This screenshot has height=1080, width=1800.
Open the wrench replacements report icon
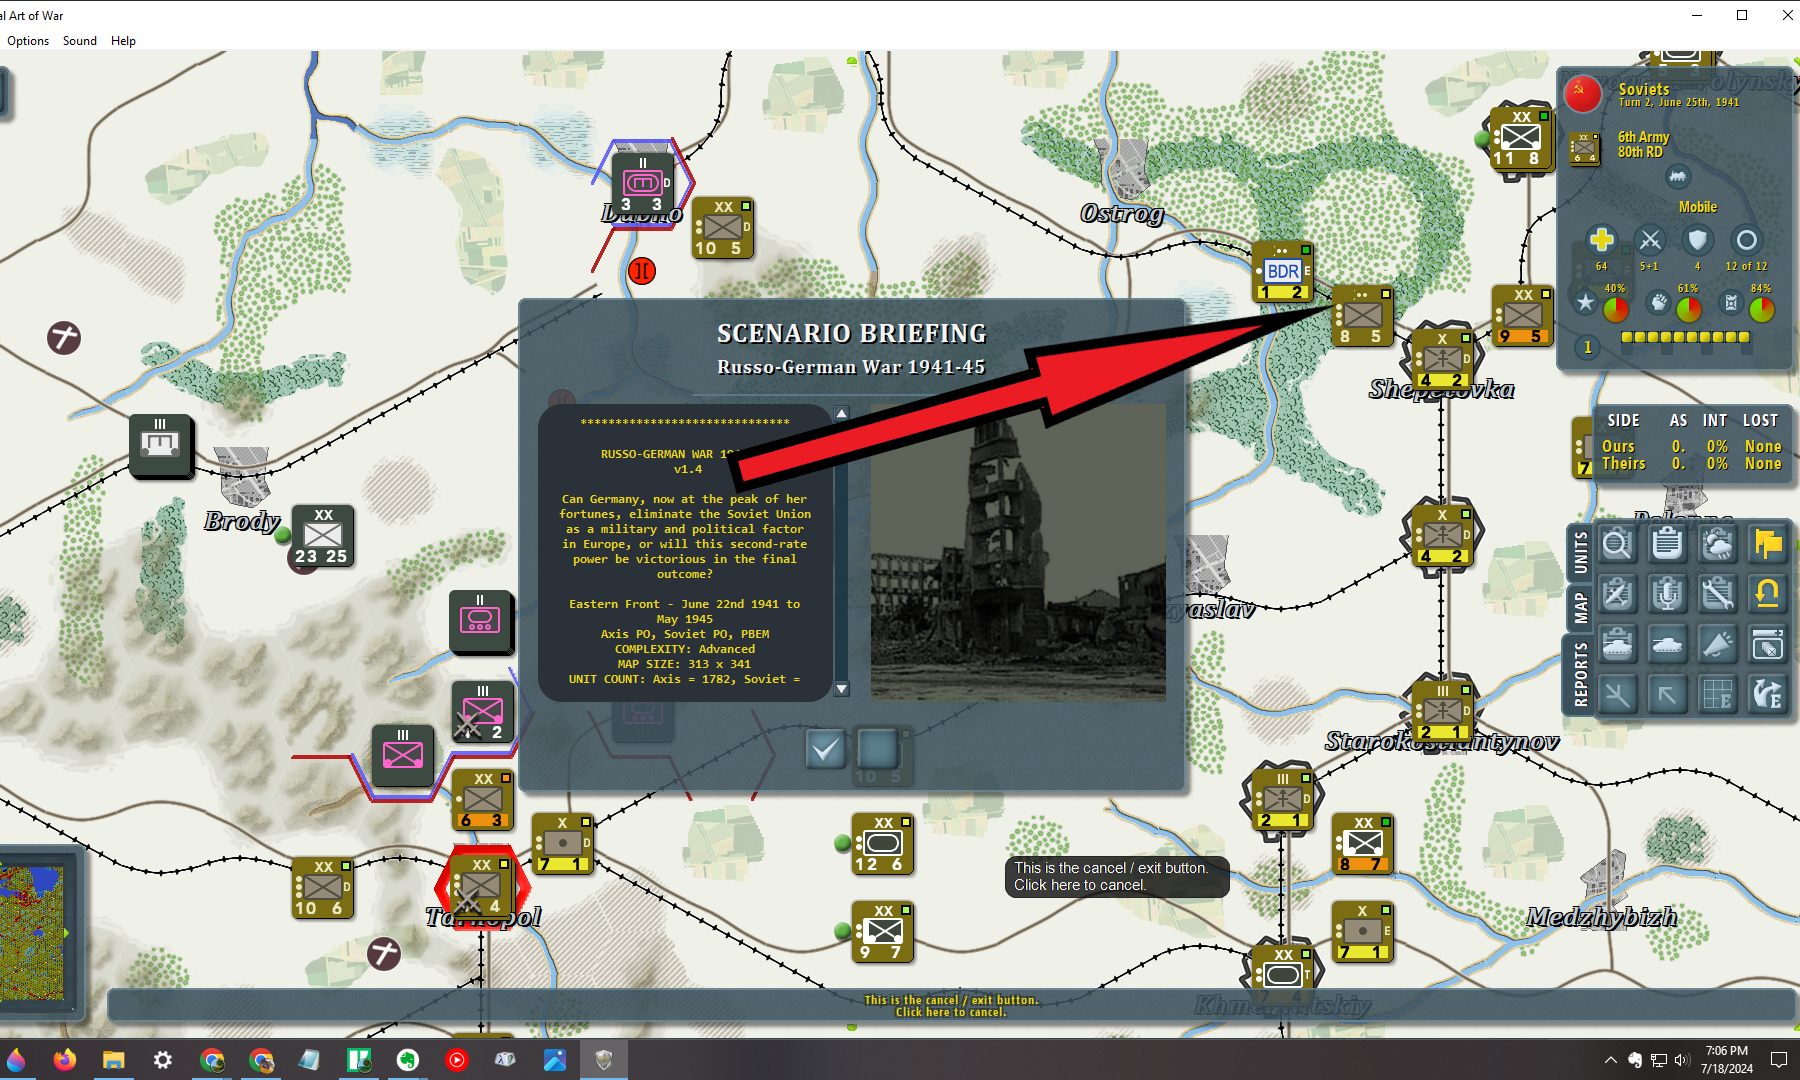(1717, 595)
